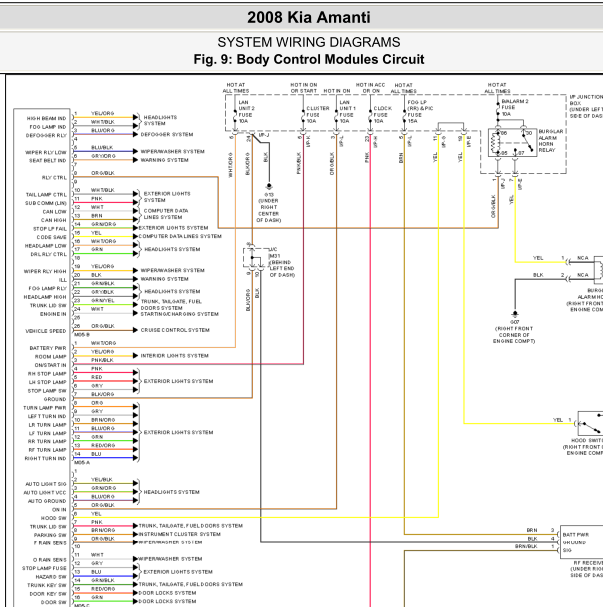Click the G13 ground symbol under the BLK wire
This screenshot has height=607, width=603.
point(269,186)
